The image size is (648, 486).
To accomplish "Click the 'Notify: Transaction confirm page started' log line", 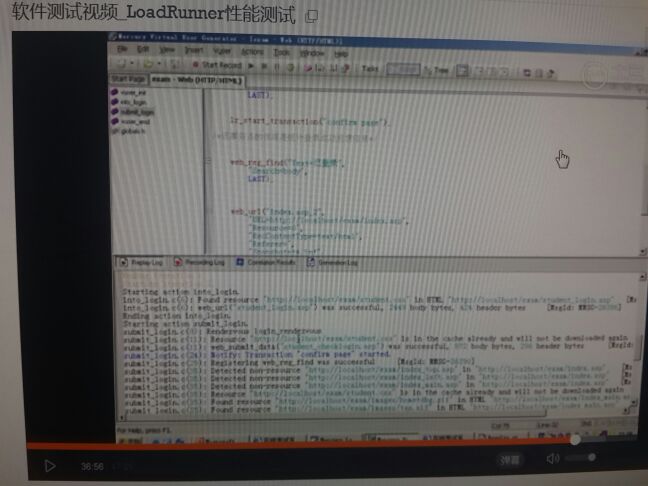I will click(257, 354).
